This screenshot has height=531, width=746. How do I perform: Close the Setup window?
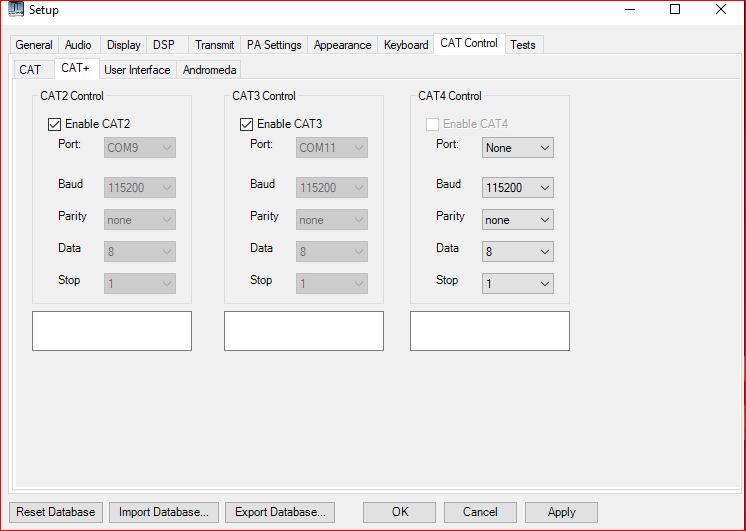tap(721, 10)
